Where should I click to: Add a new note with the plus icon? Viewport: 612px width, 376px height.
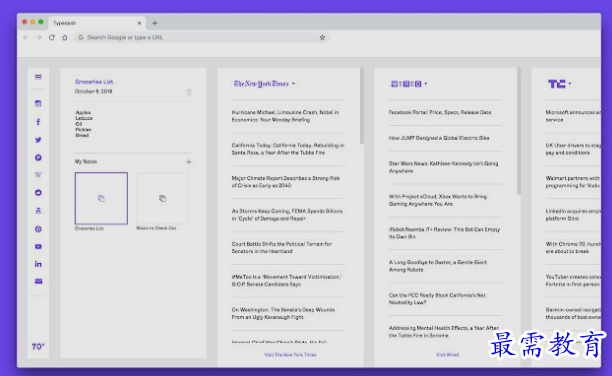[189, 162]
